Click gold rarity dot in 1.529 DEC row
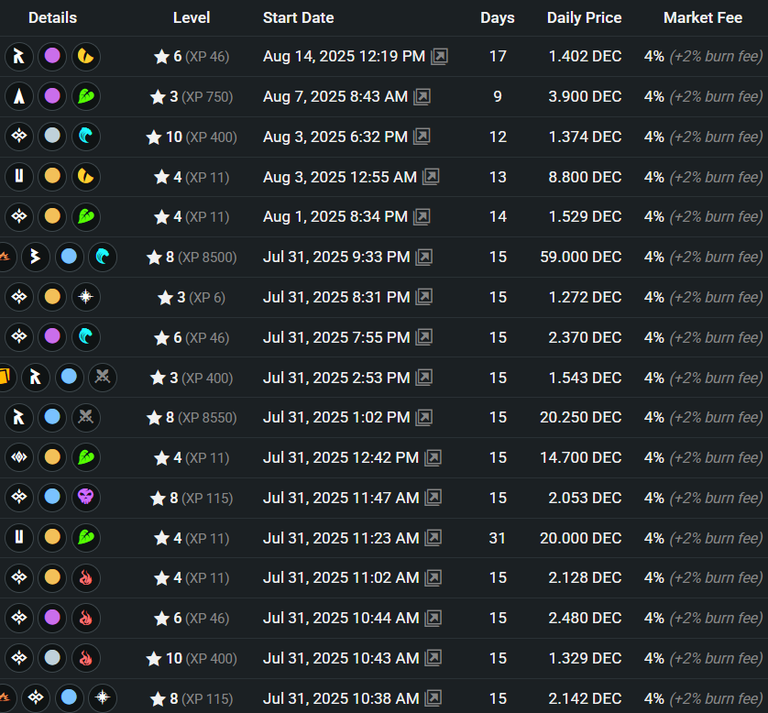Screen dimensions: 768x713 [x=52, y=216]
